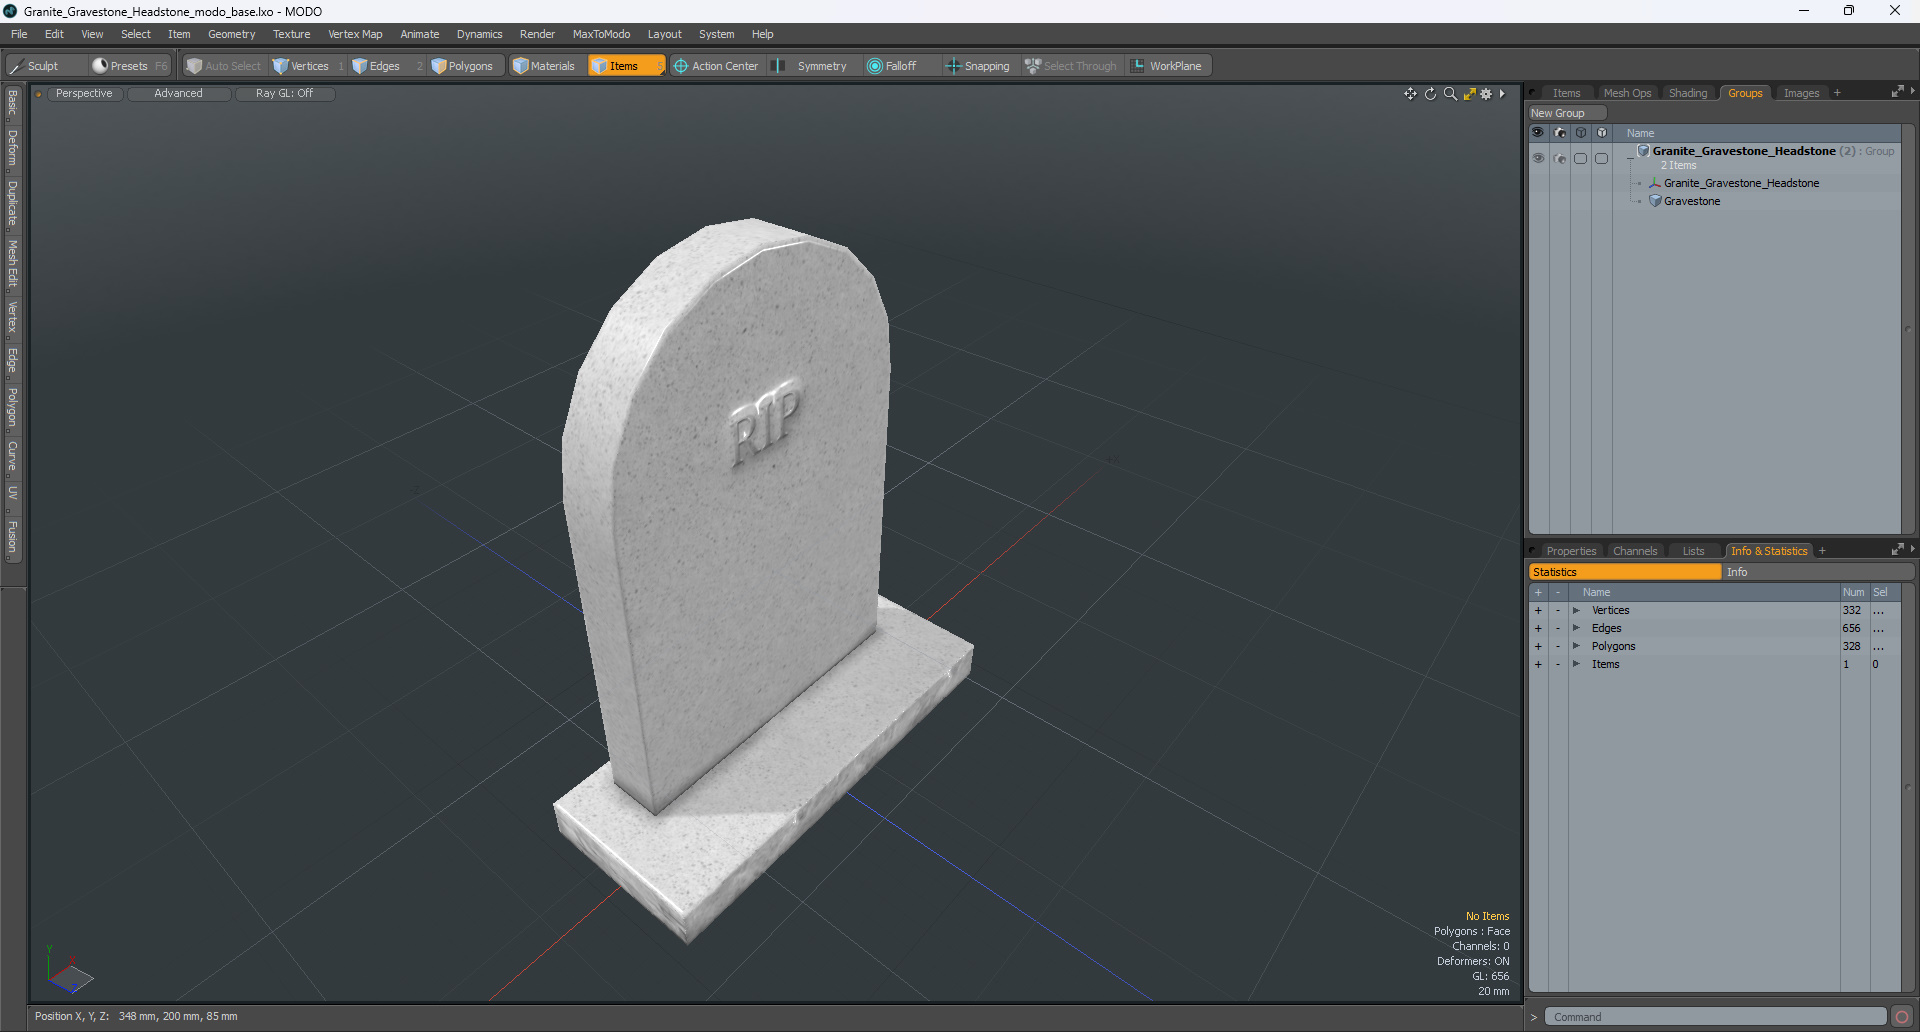Select the Gravestone mesh item
This screenshot has width=1920, height=1032.
point(1692,201)
